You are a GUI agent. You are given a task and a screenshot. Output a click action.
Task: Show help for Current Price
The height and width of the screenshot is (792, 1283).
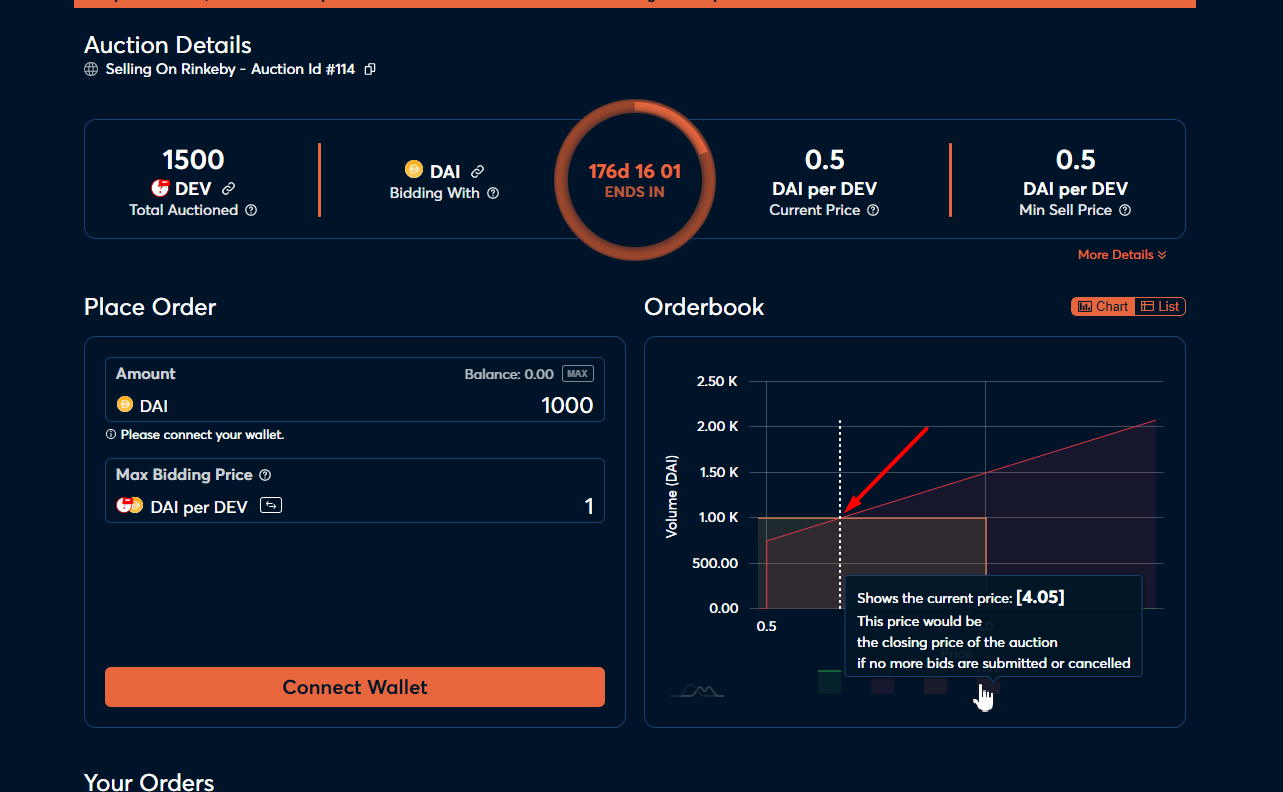click(873, 210)
